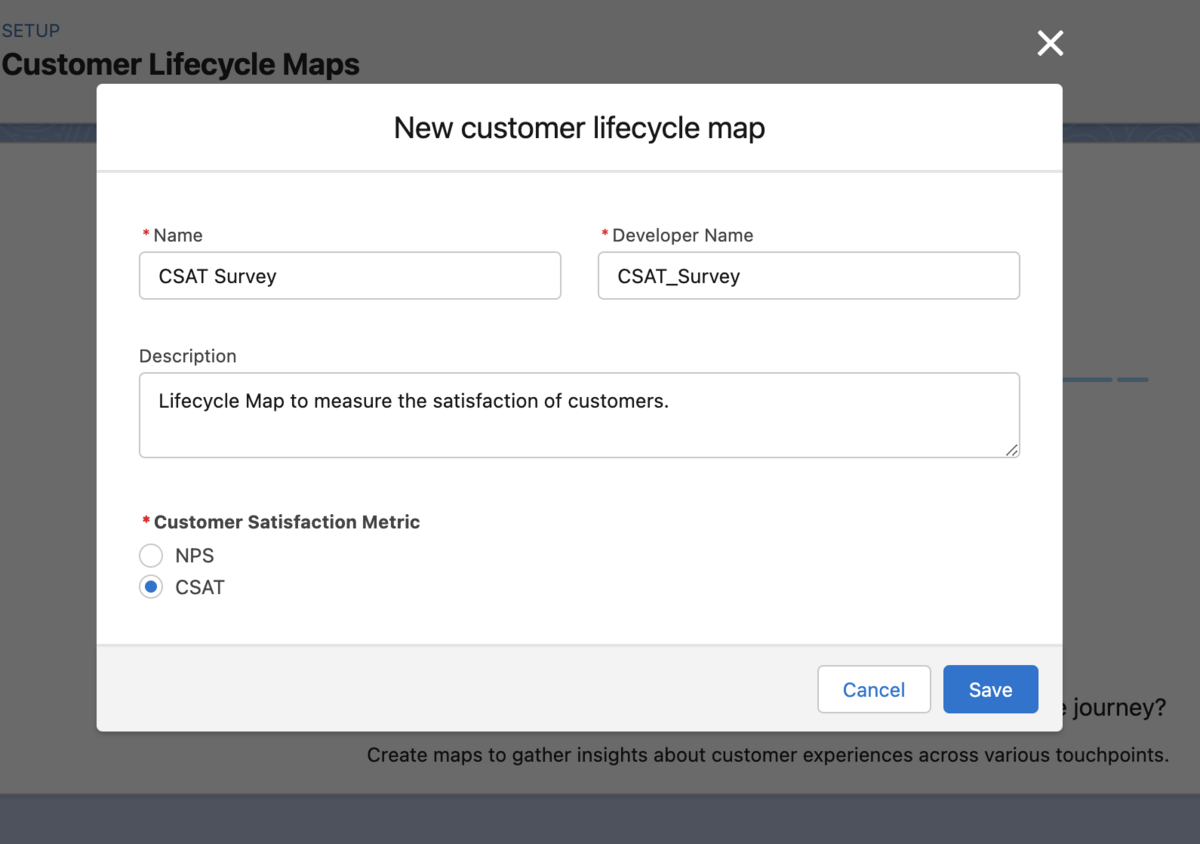Image resolution: width=1200 pixels, height=844 pixels.
Task: Select the CSAT satisfaction metric
Action: [150, 587]
